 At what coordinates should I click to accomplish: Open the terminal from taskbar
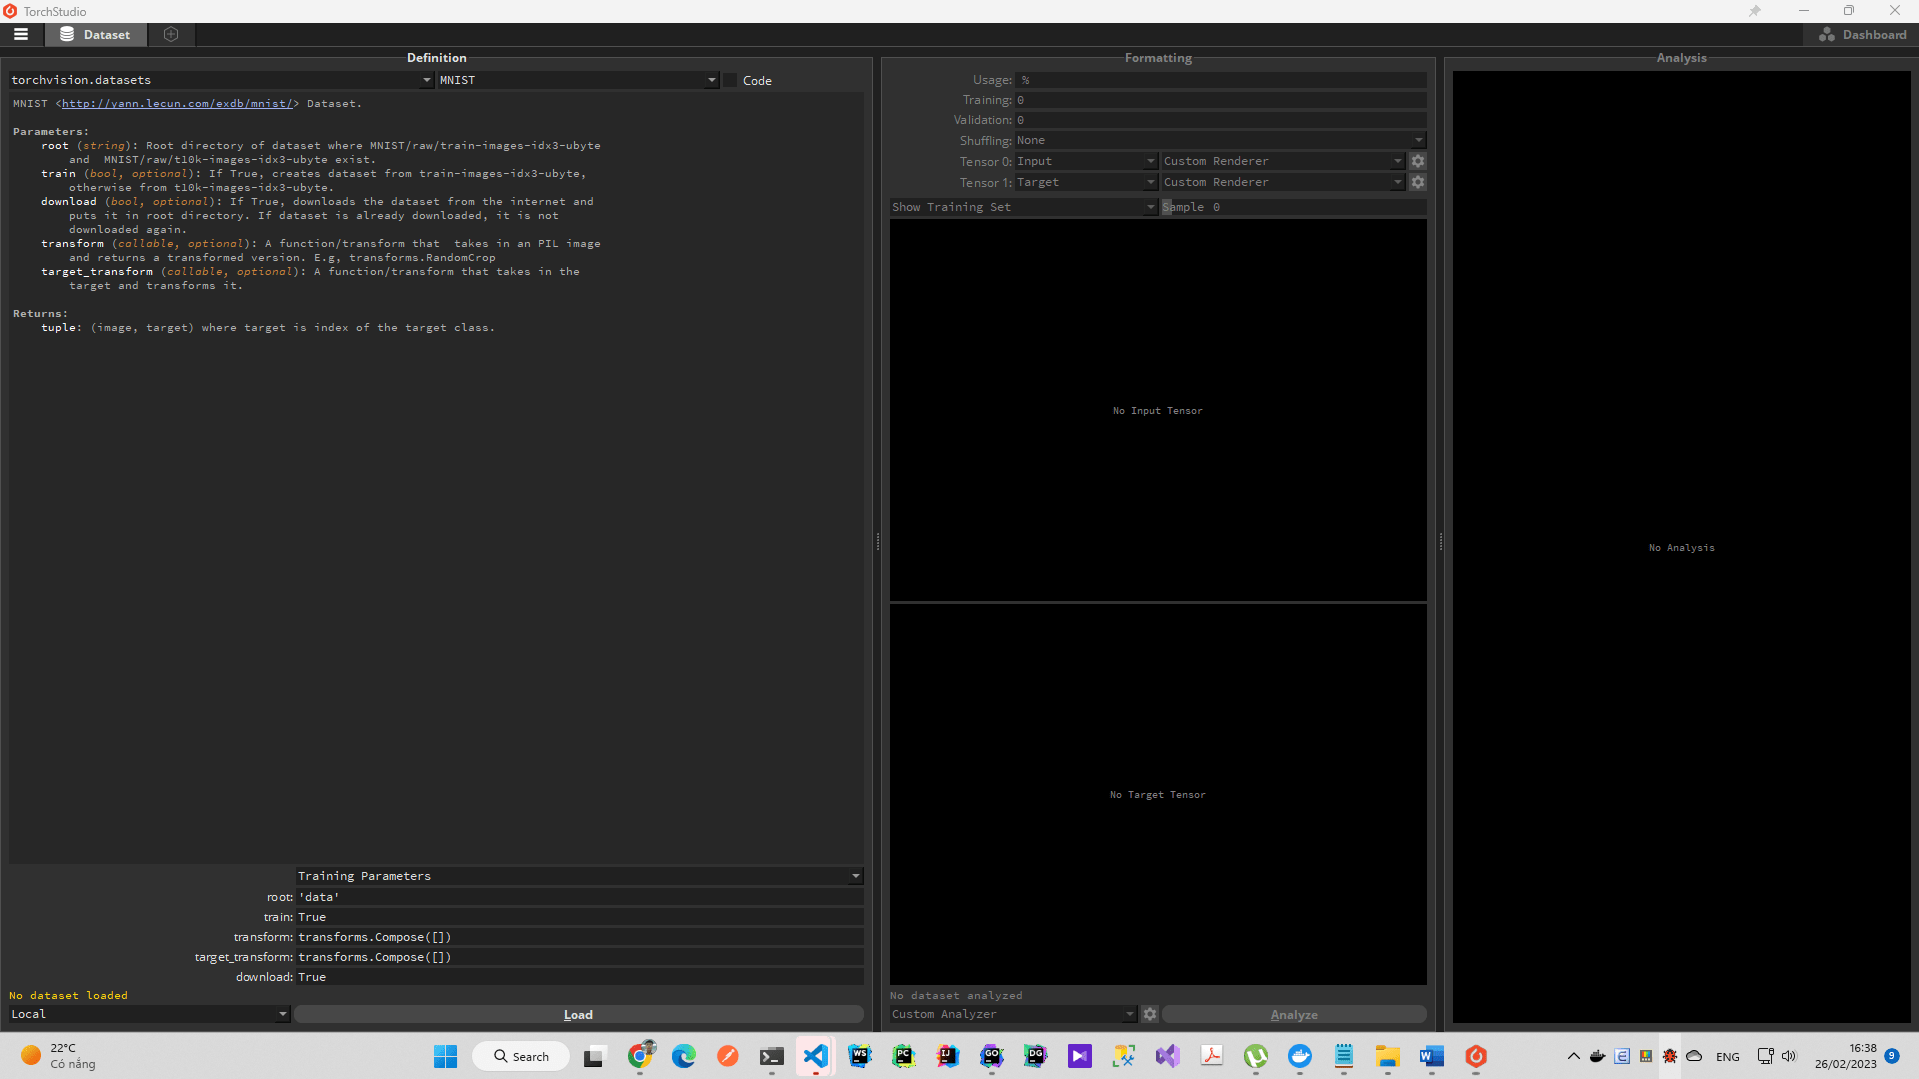point(772,1056)
